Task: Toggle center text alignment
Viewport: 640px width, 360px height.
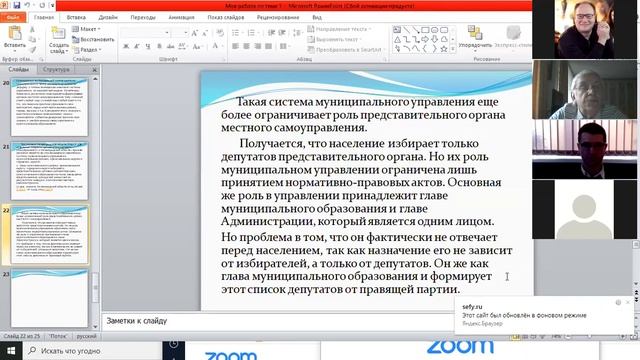Action: 247,46
